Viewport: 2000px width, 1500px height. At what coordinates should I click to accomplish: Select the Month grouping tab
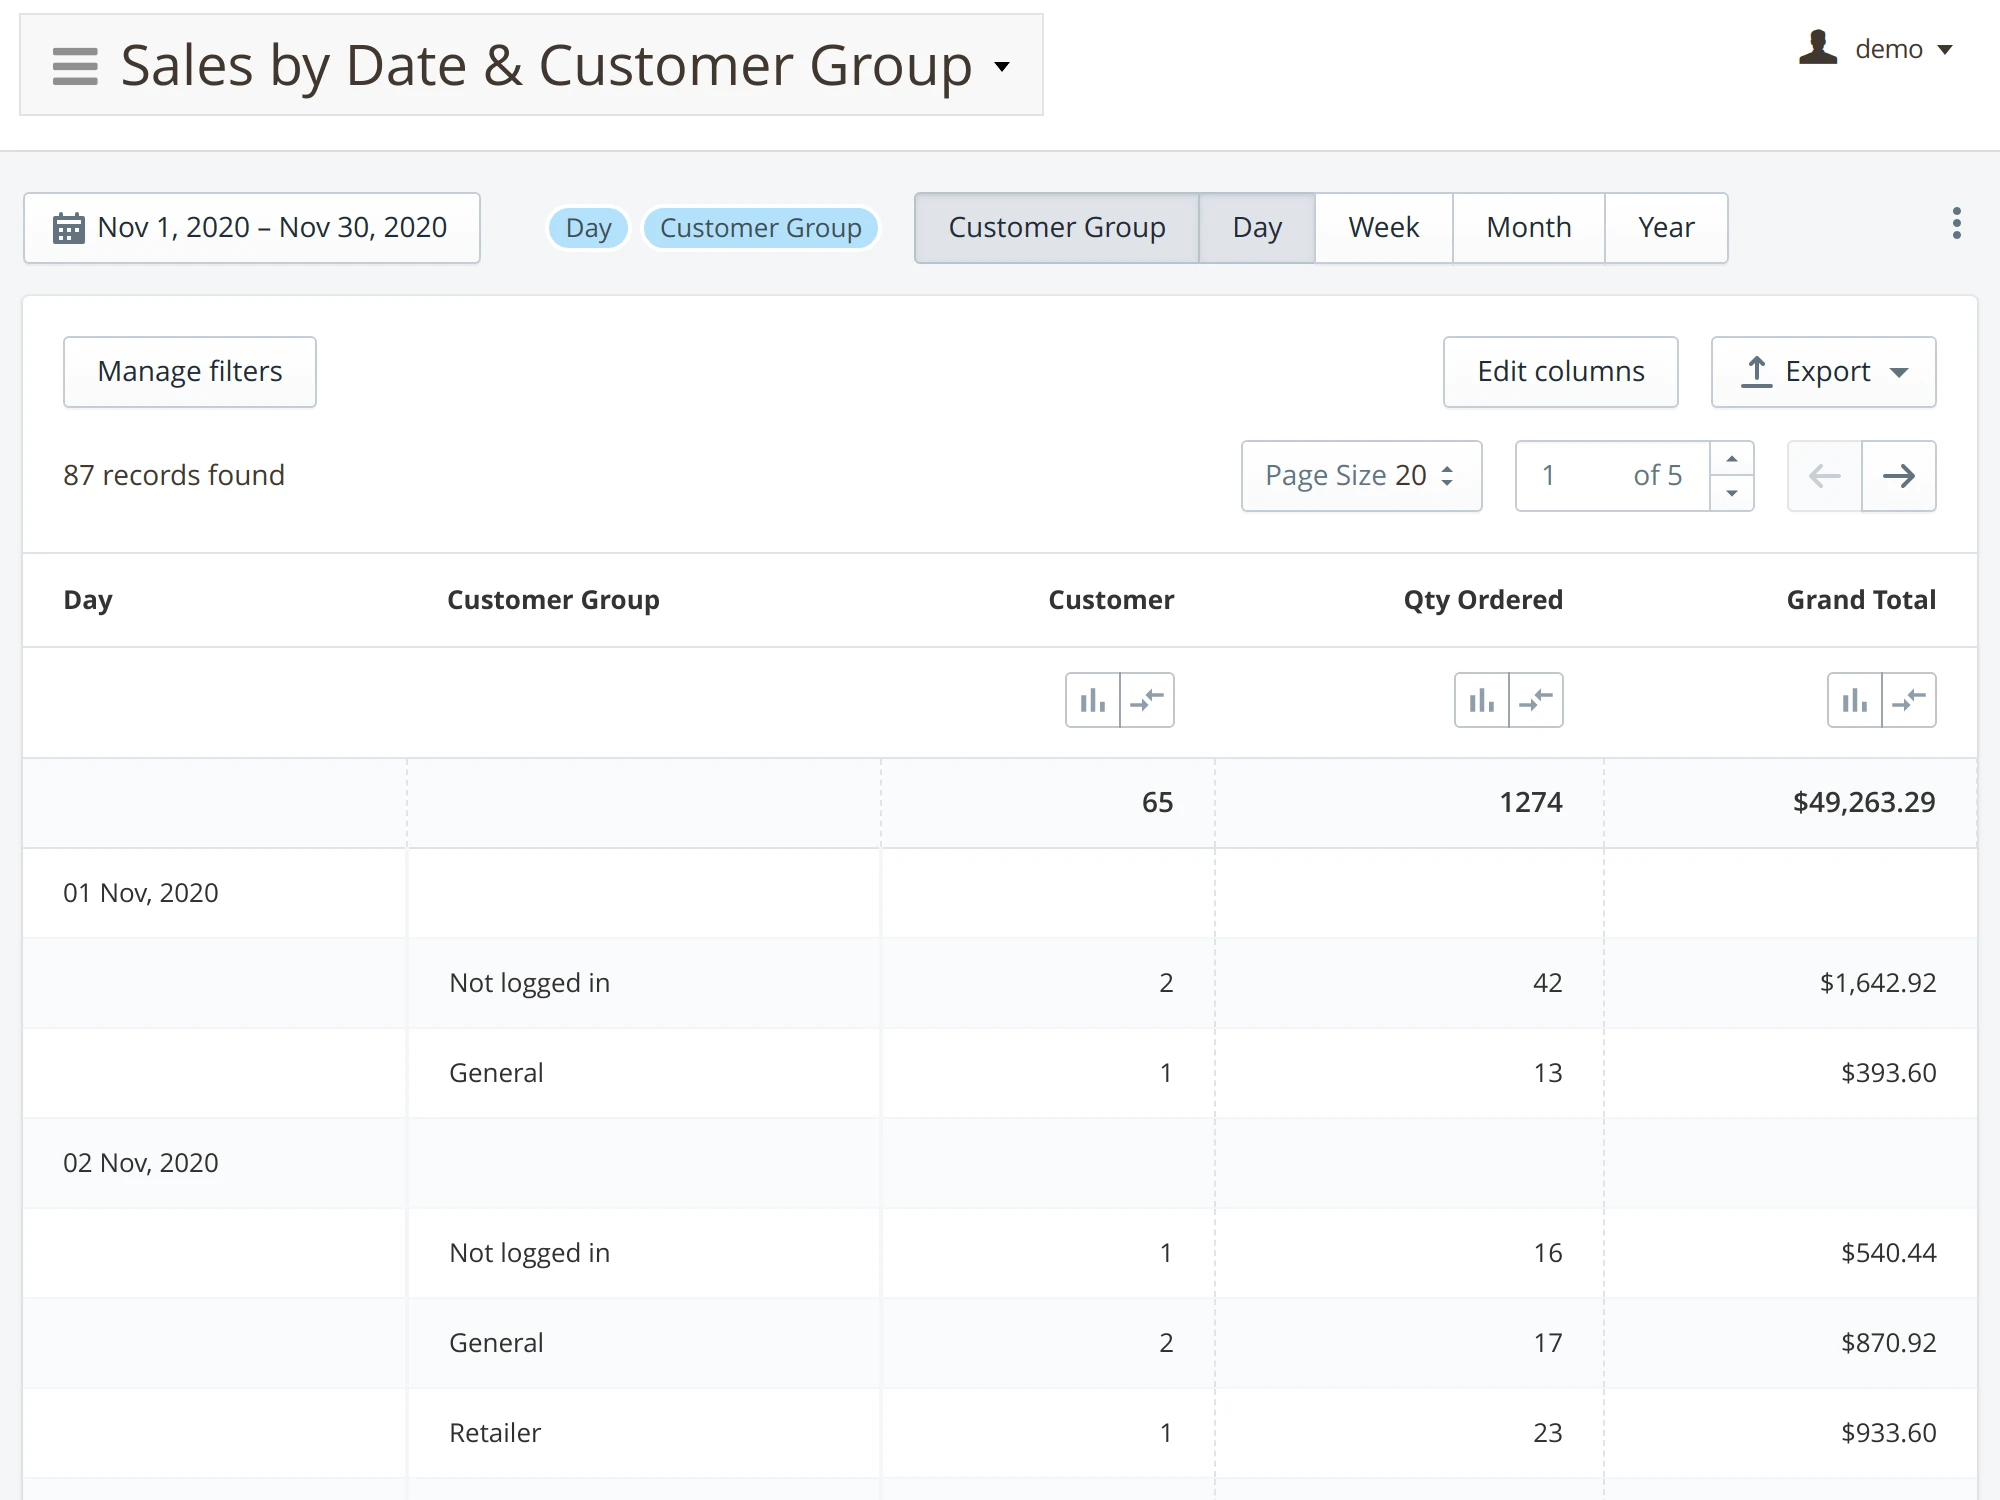[x=1528, y=228]
